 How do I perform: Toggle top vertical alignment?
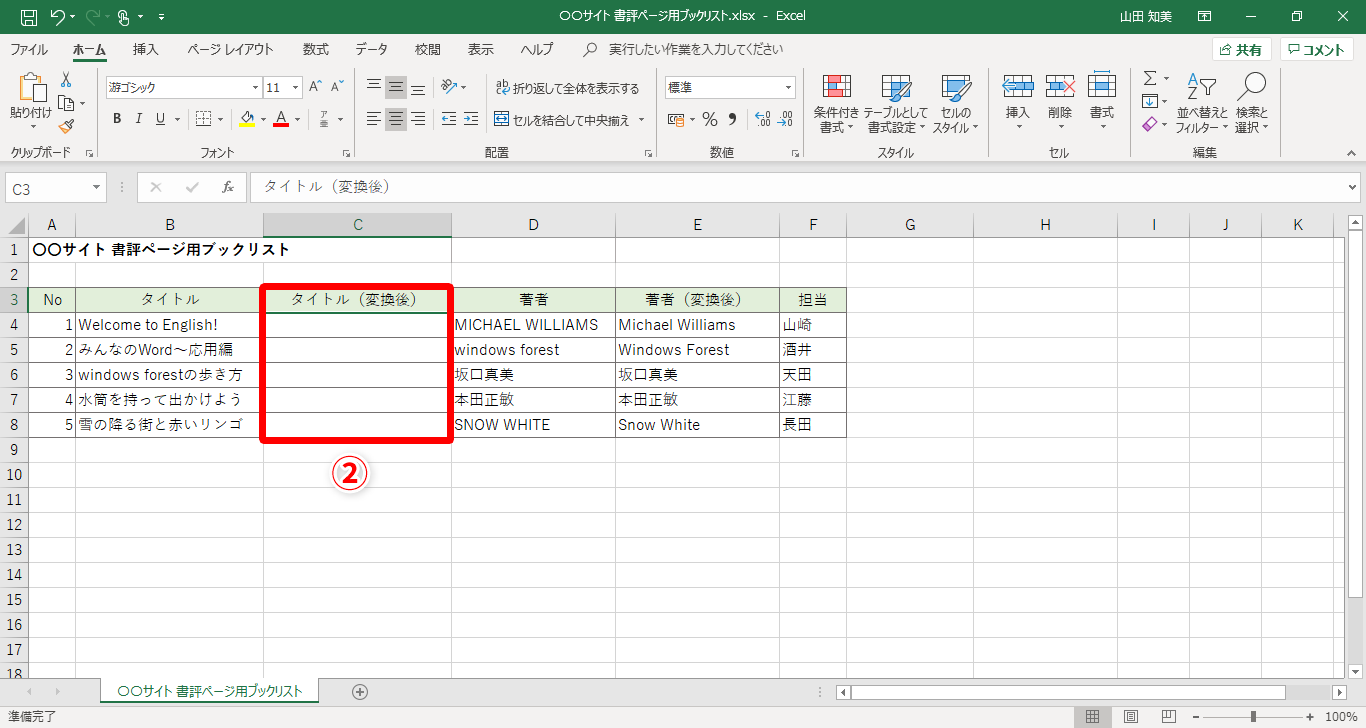(374, 87)
